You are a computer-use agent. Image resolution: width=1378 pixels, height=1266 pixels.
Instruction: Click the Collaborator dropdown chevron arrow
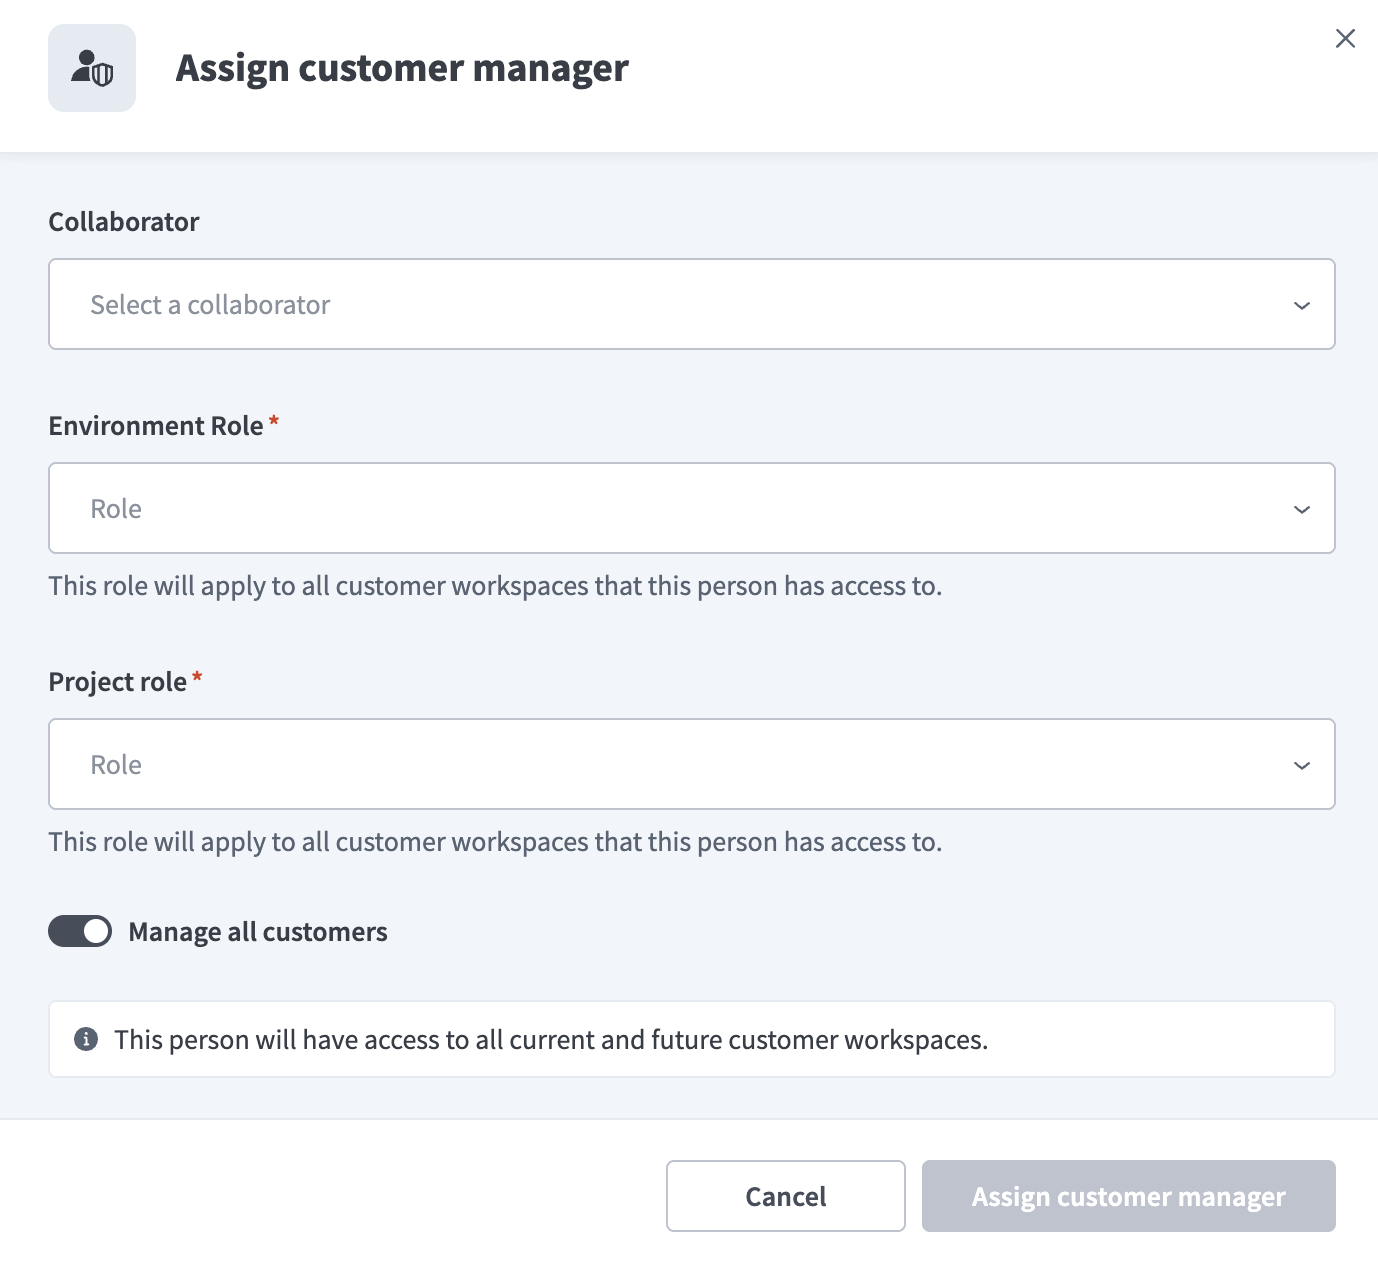[1301, 305]
